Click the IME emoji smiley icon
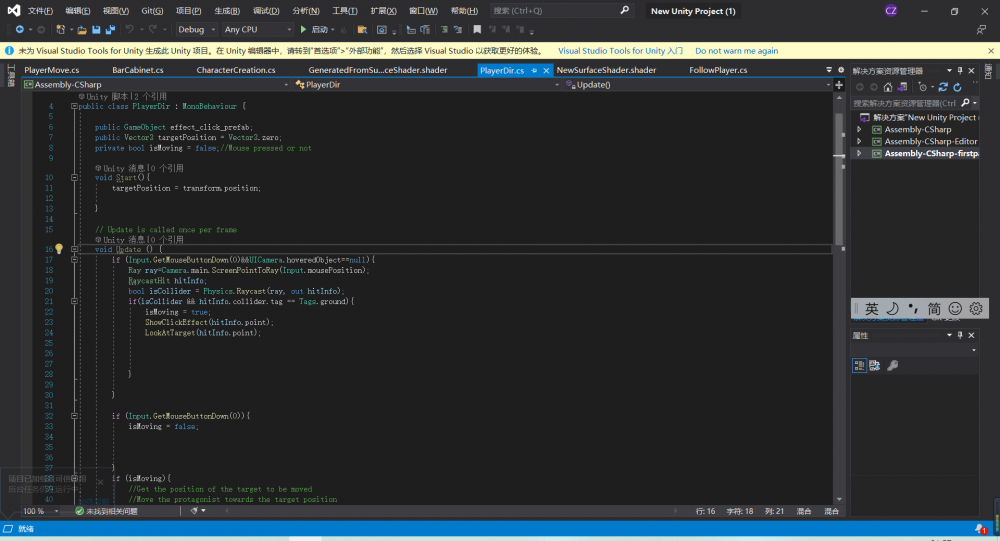Screen dimensions: 1000x541 955,309
